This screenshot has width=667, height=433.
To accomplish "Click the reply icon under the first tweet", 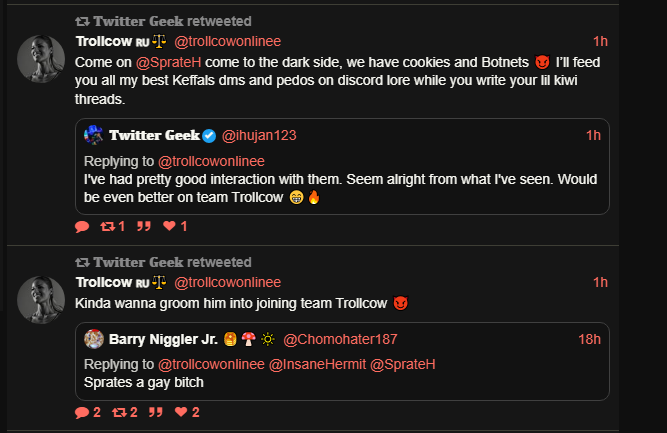I will [82, 226].
